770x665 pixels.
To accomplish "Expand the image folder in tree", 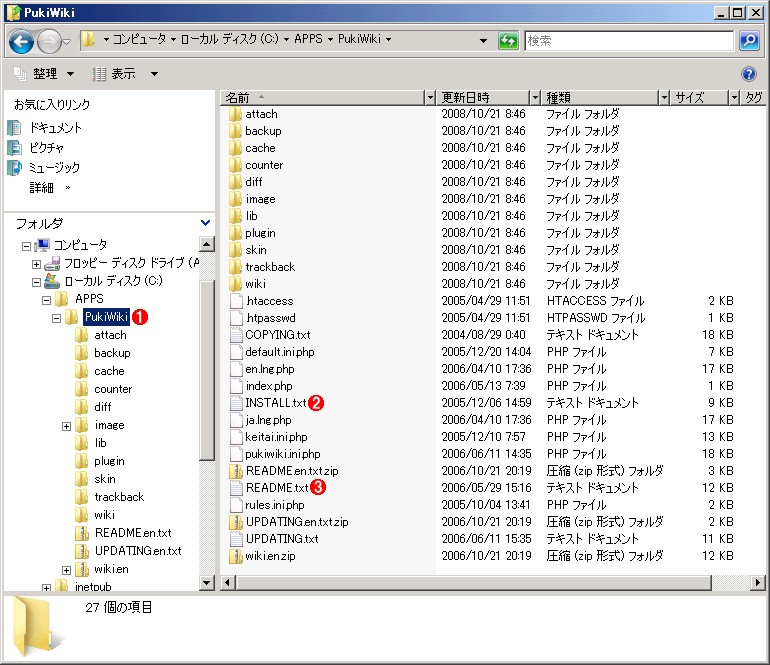I will click(x=66, y=426).
